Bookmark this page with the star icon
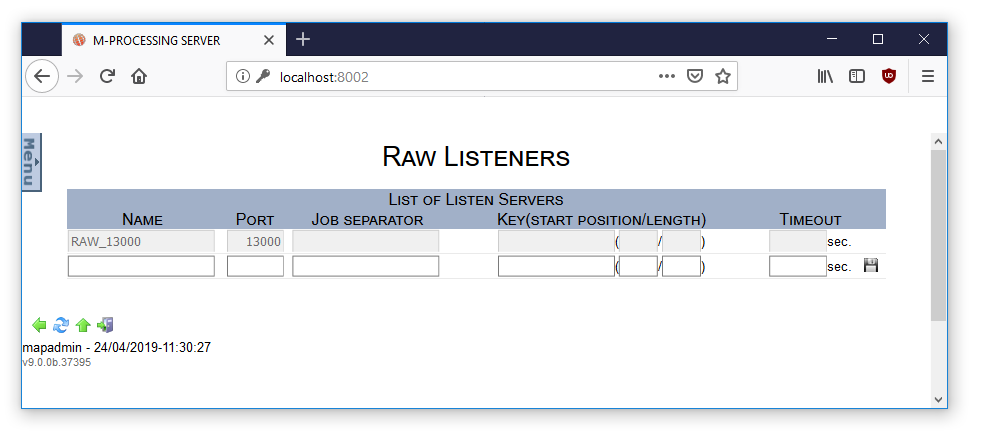 click(723, 76)
